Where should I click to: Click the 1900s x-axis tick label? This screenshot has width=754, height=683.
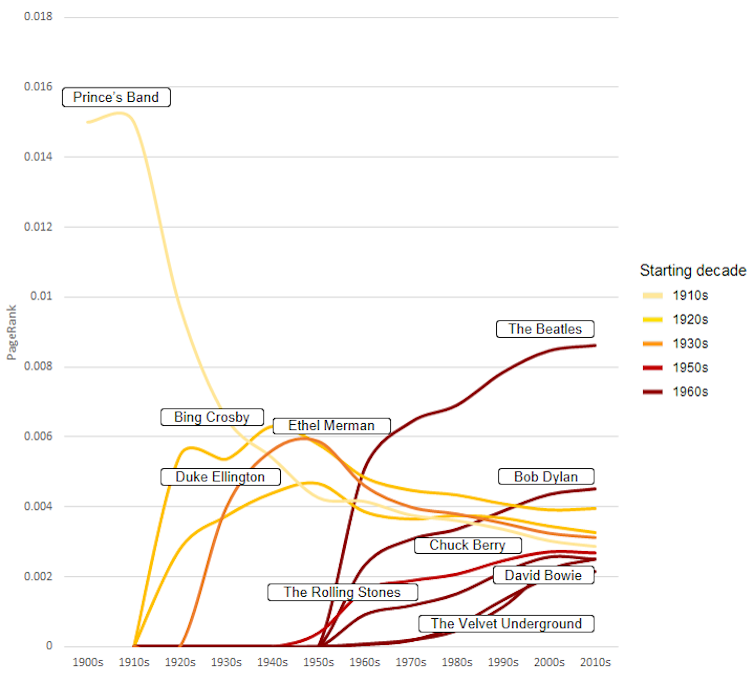pyautogui.click(x=88, y=662)
